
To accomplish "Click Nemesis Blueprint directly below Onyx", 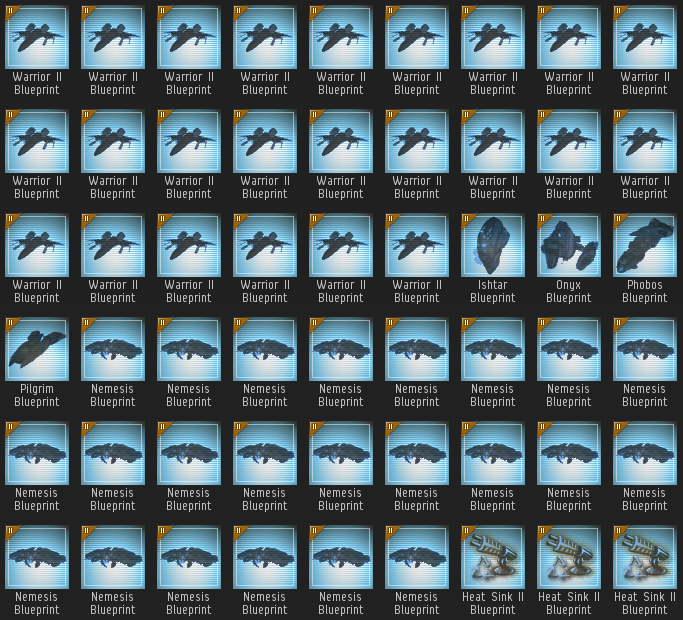I will pos(568,349).
